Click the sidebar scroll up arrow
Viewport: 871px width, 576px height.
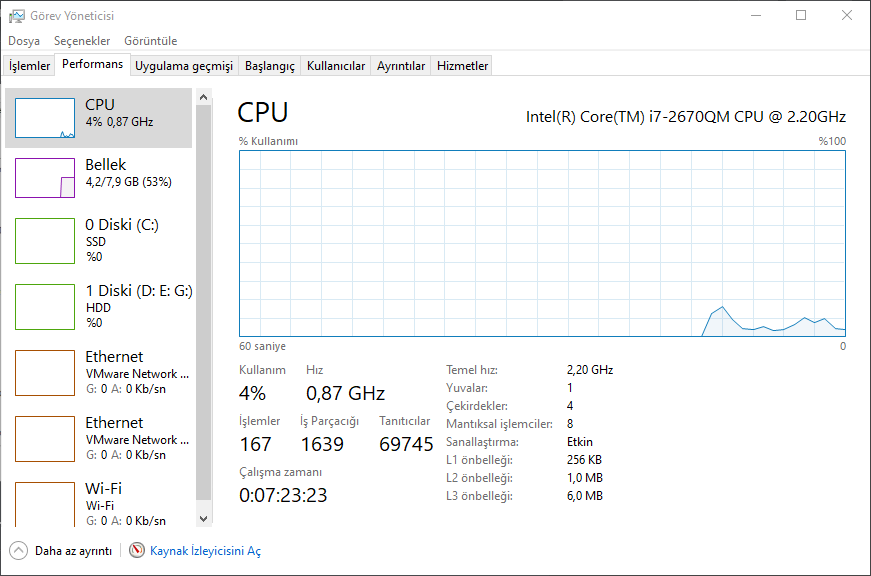tap(203, 97)
